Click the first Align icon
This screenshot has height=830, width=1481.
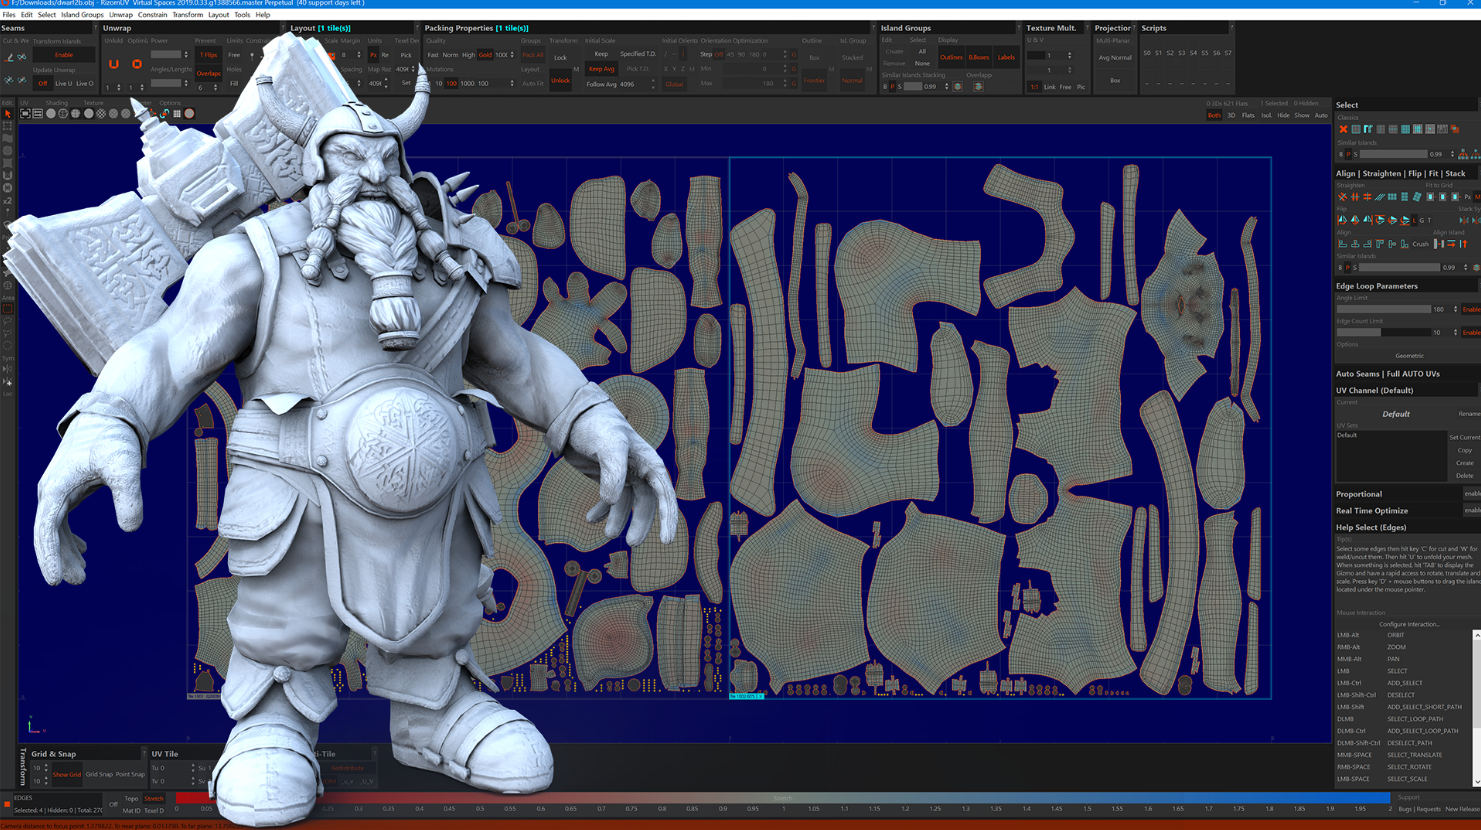click(x=1342, y=244)
